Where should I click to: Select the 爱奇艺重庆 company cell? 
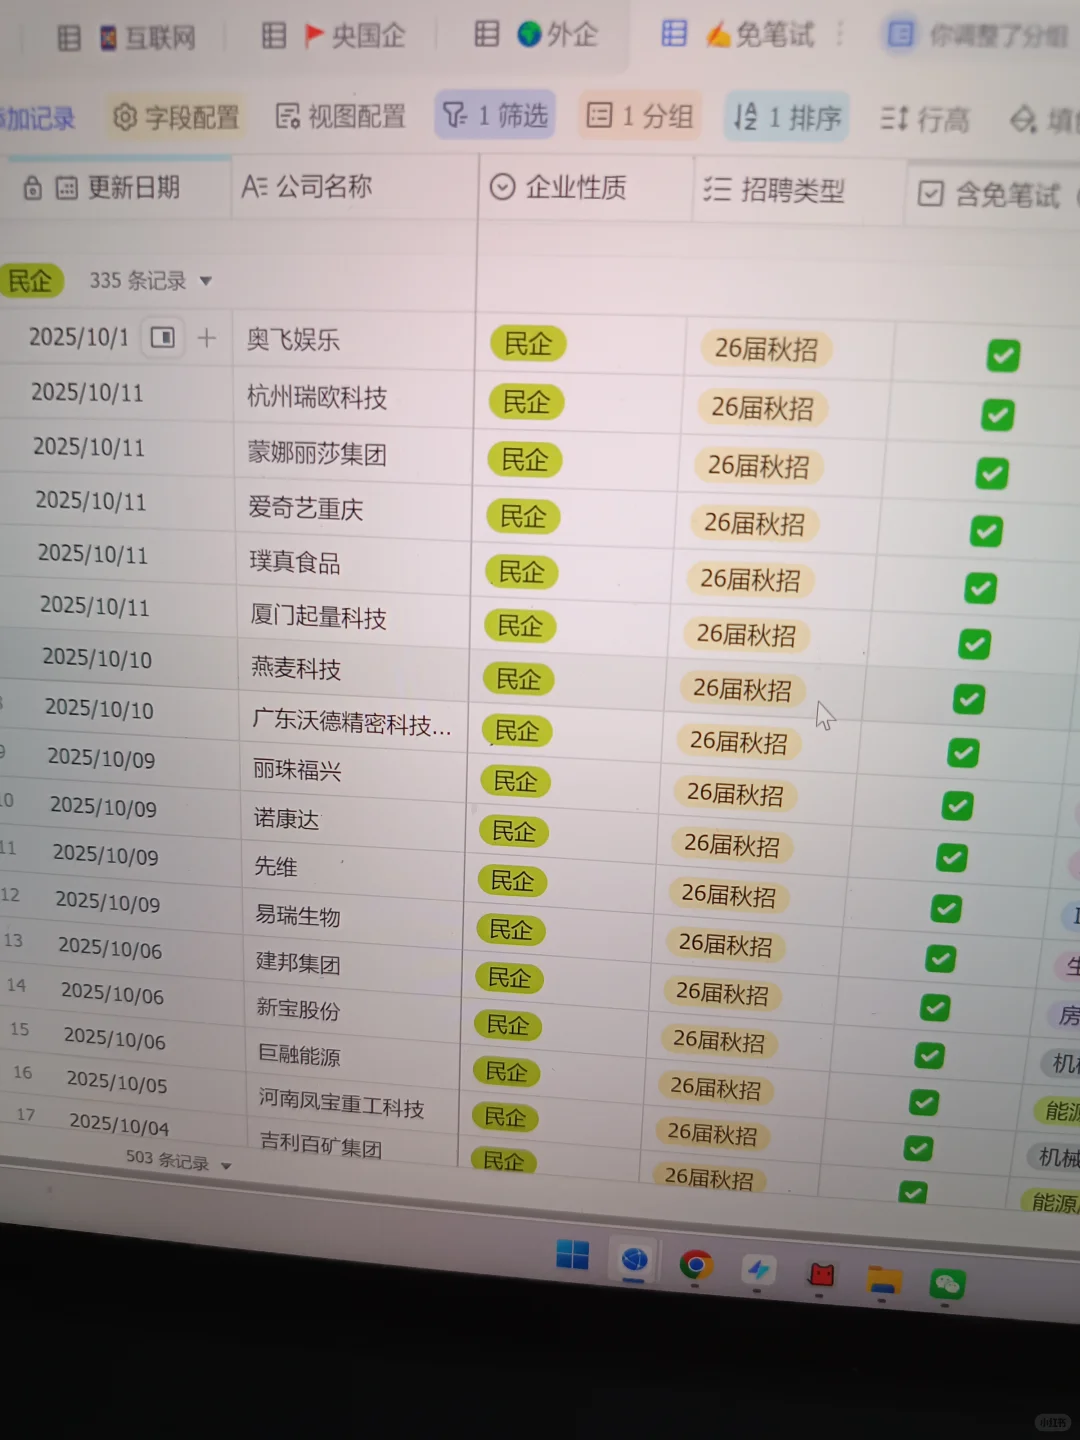coord(354,509)
